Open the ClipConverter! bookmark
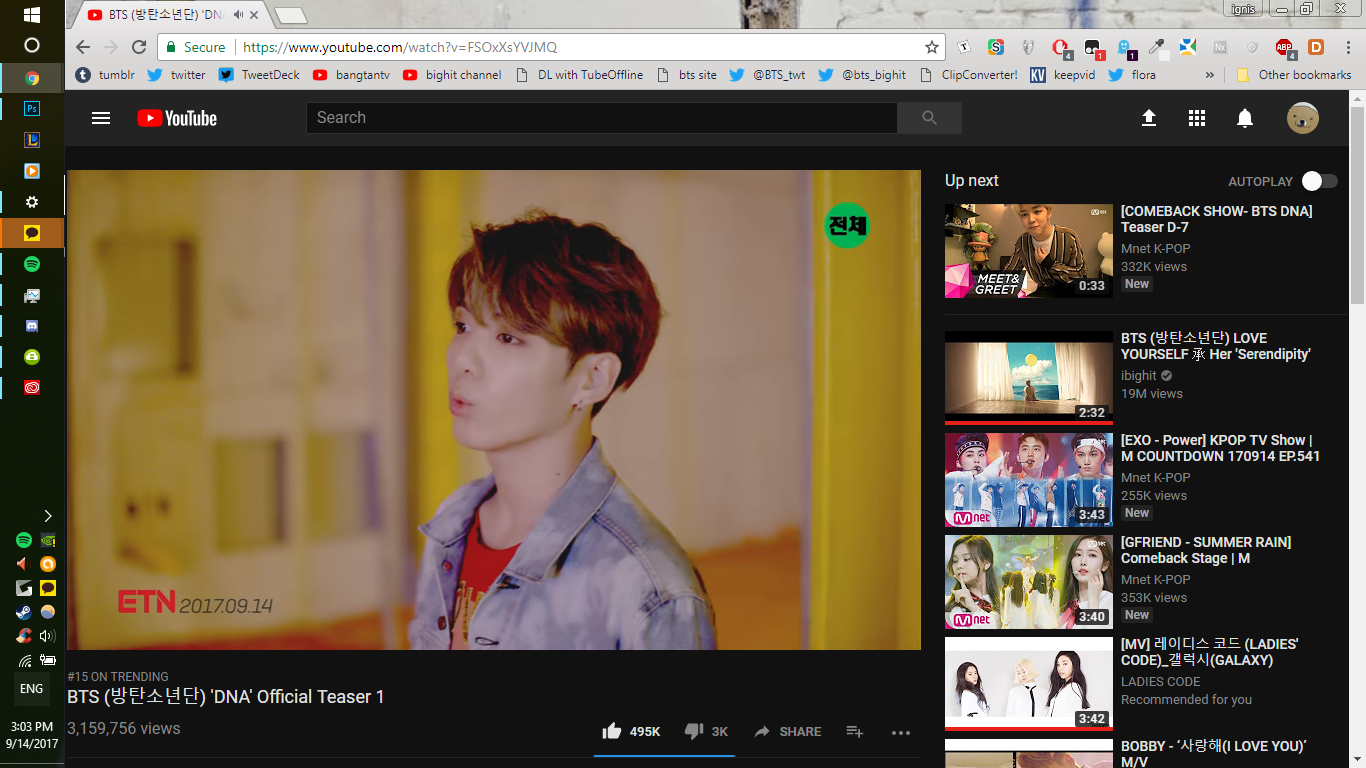Image resolution: width=1366 pixels, height=768 pixels. (x=969, y=75)
